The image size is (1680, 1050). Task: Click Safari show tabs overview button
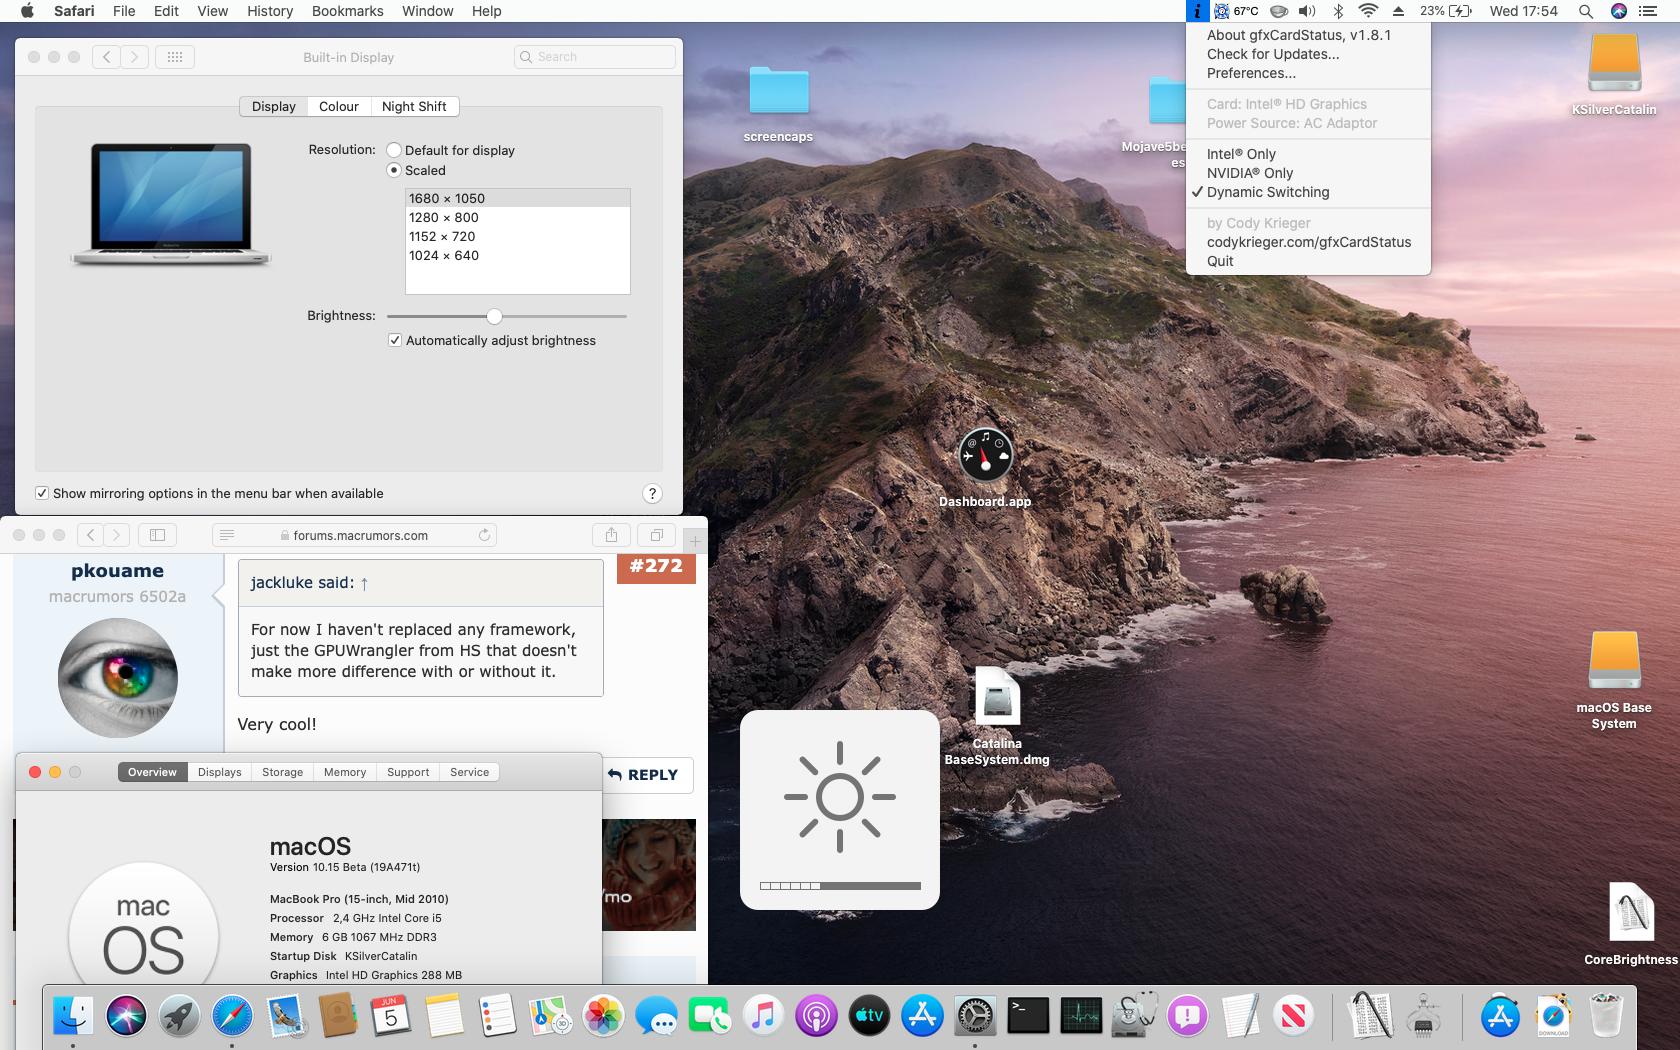pos(657,535)
